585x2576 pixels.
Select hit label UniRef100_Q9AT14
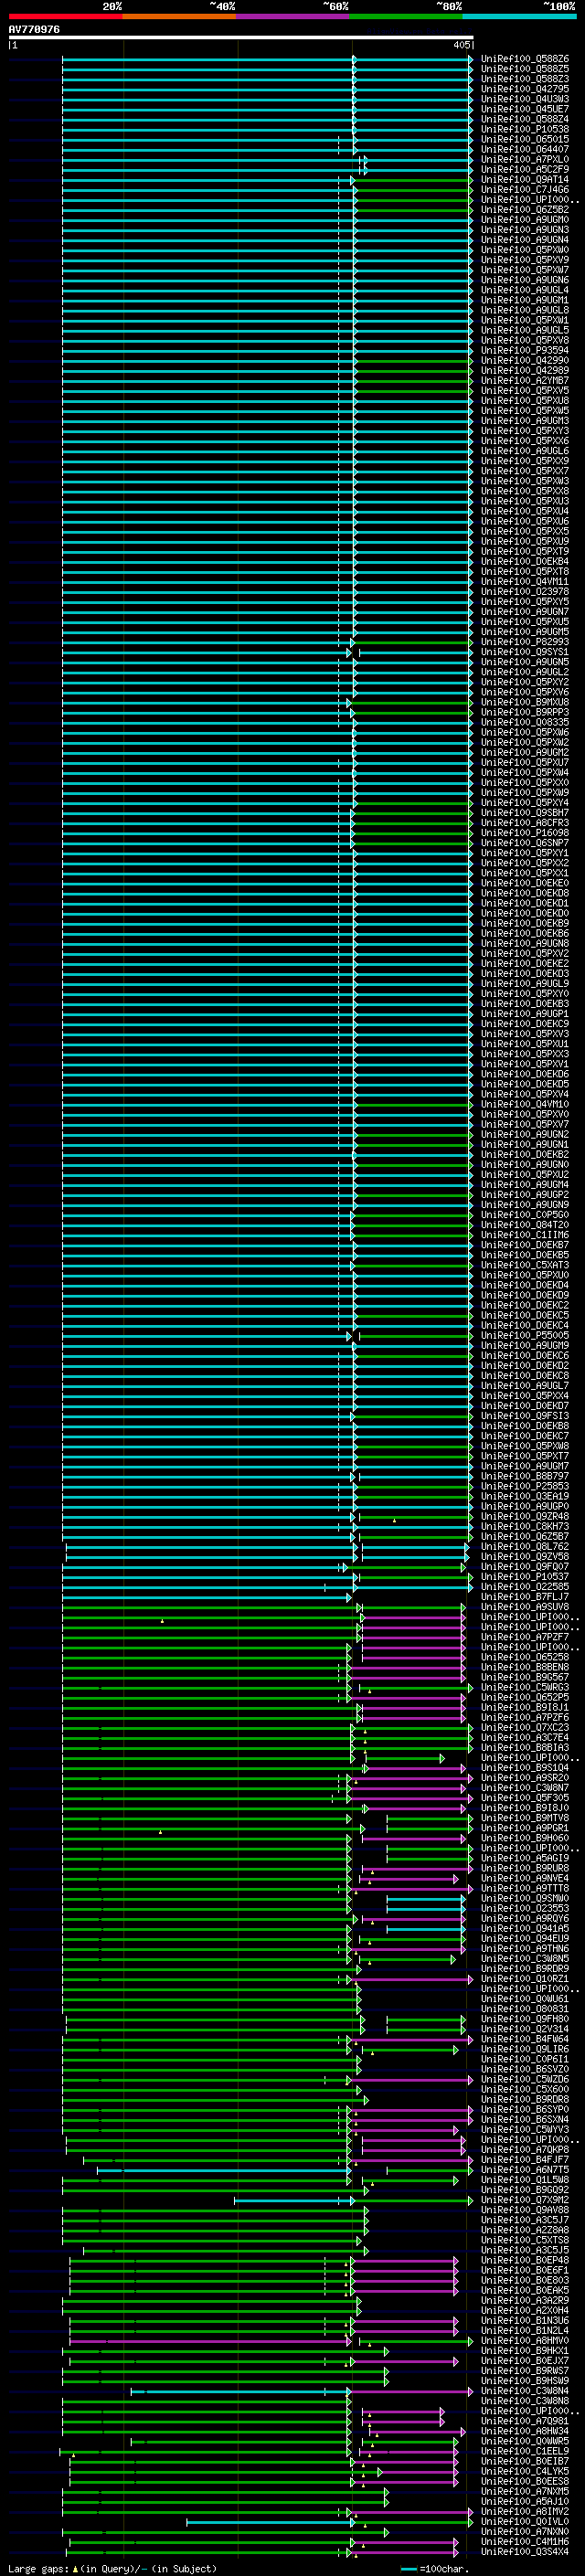tap(525, 180)
